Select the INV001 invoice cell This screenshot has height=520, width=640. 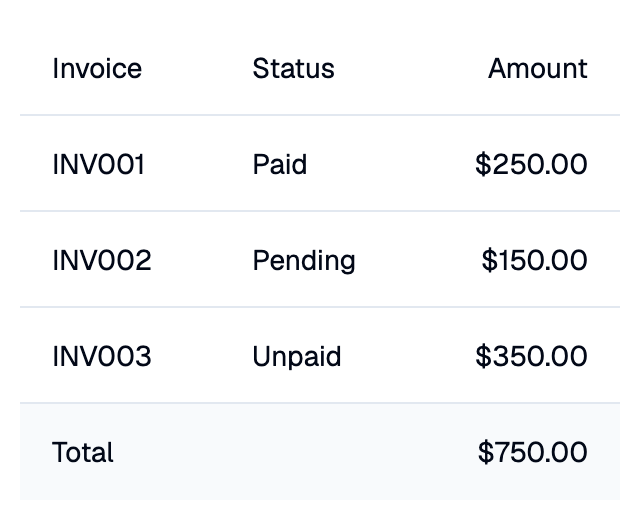[x=98, y=164]
